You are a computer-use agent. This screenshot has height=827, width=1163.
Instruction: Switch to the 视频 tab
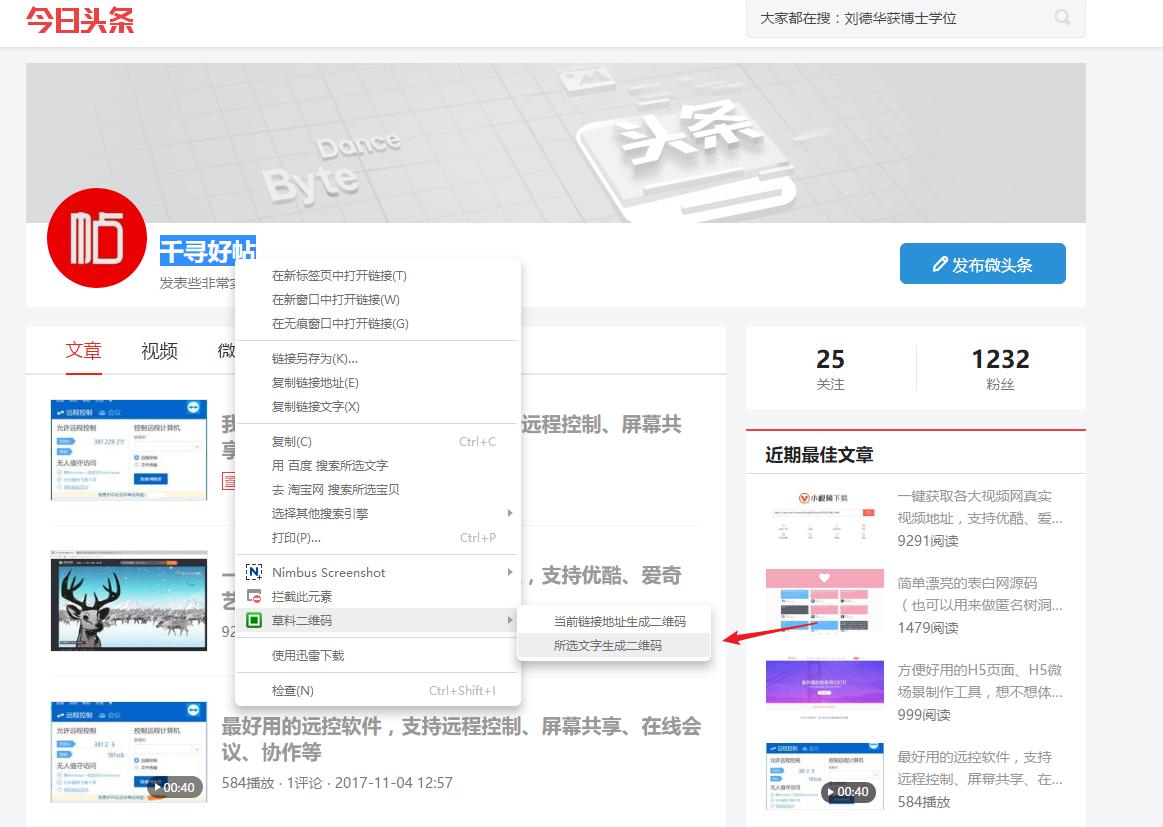157,352
